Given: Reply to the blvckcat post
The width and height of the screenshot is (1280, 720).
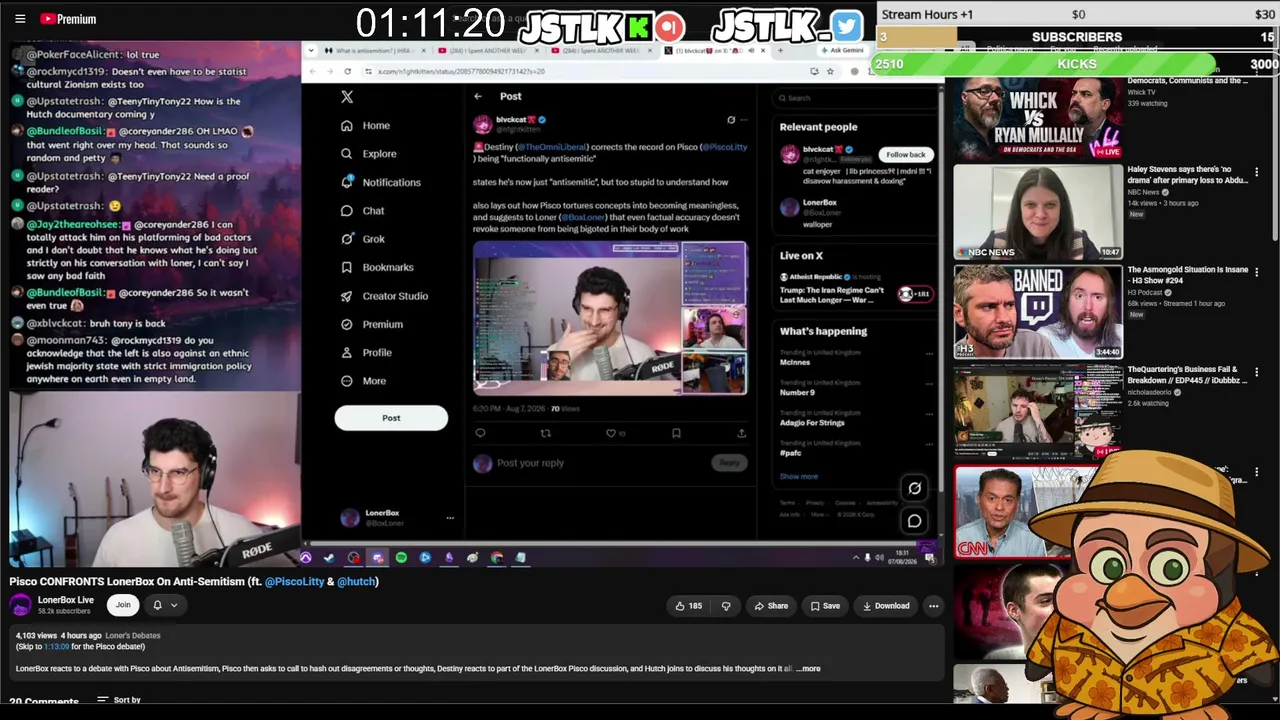Looking at the screenshot, I should (x=480, y=433).
